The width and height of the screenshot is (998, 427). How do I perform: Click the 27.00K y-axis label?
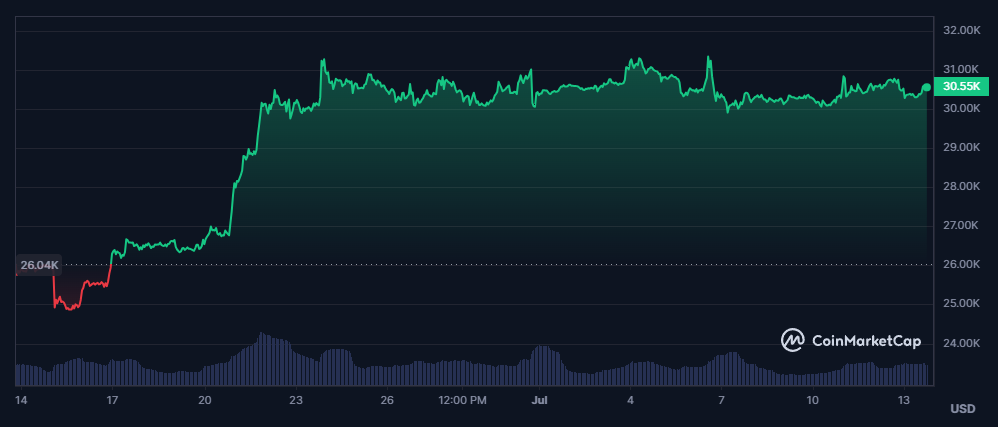click(961, 225)
